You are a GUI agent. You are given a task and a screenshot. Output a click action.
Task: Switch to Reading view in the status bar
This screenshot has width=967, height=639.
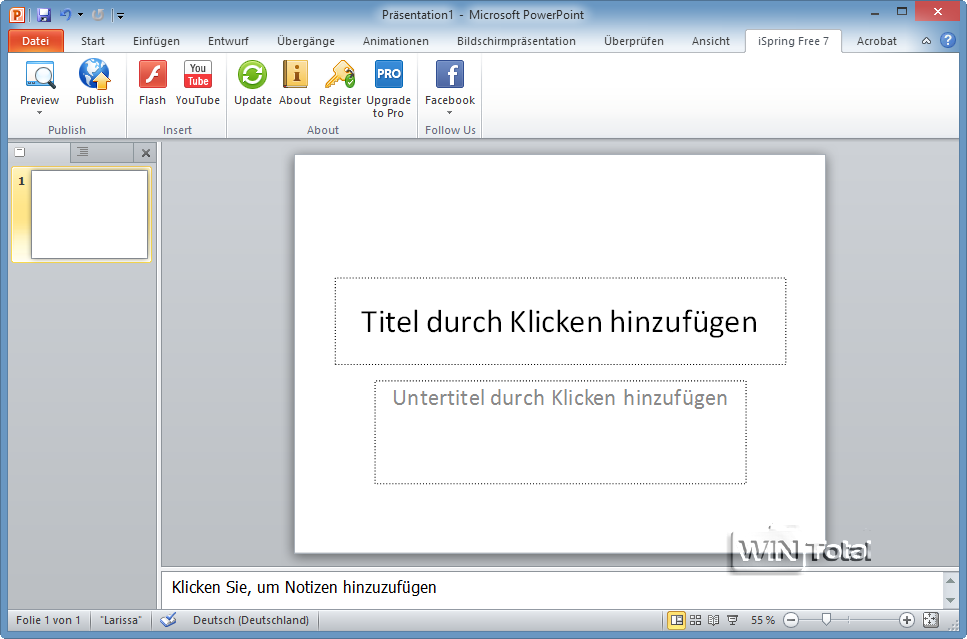point(713,620)
